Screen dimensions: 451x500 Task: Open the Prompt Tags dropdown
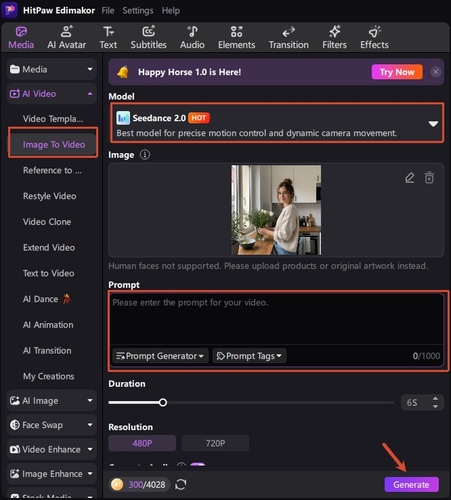249,356
